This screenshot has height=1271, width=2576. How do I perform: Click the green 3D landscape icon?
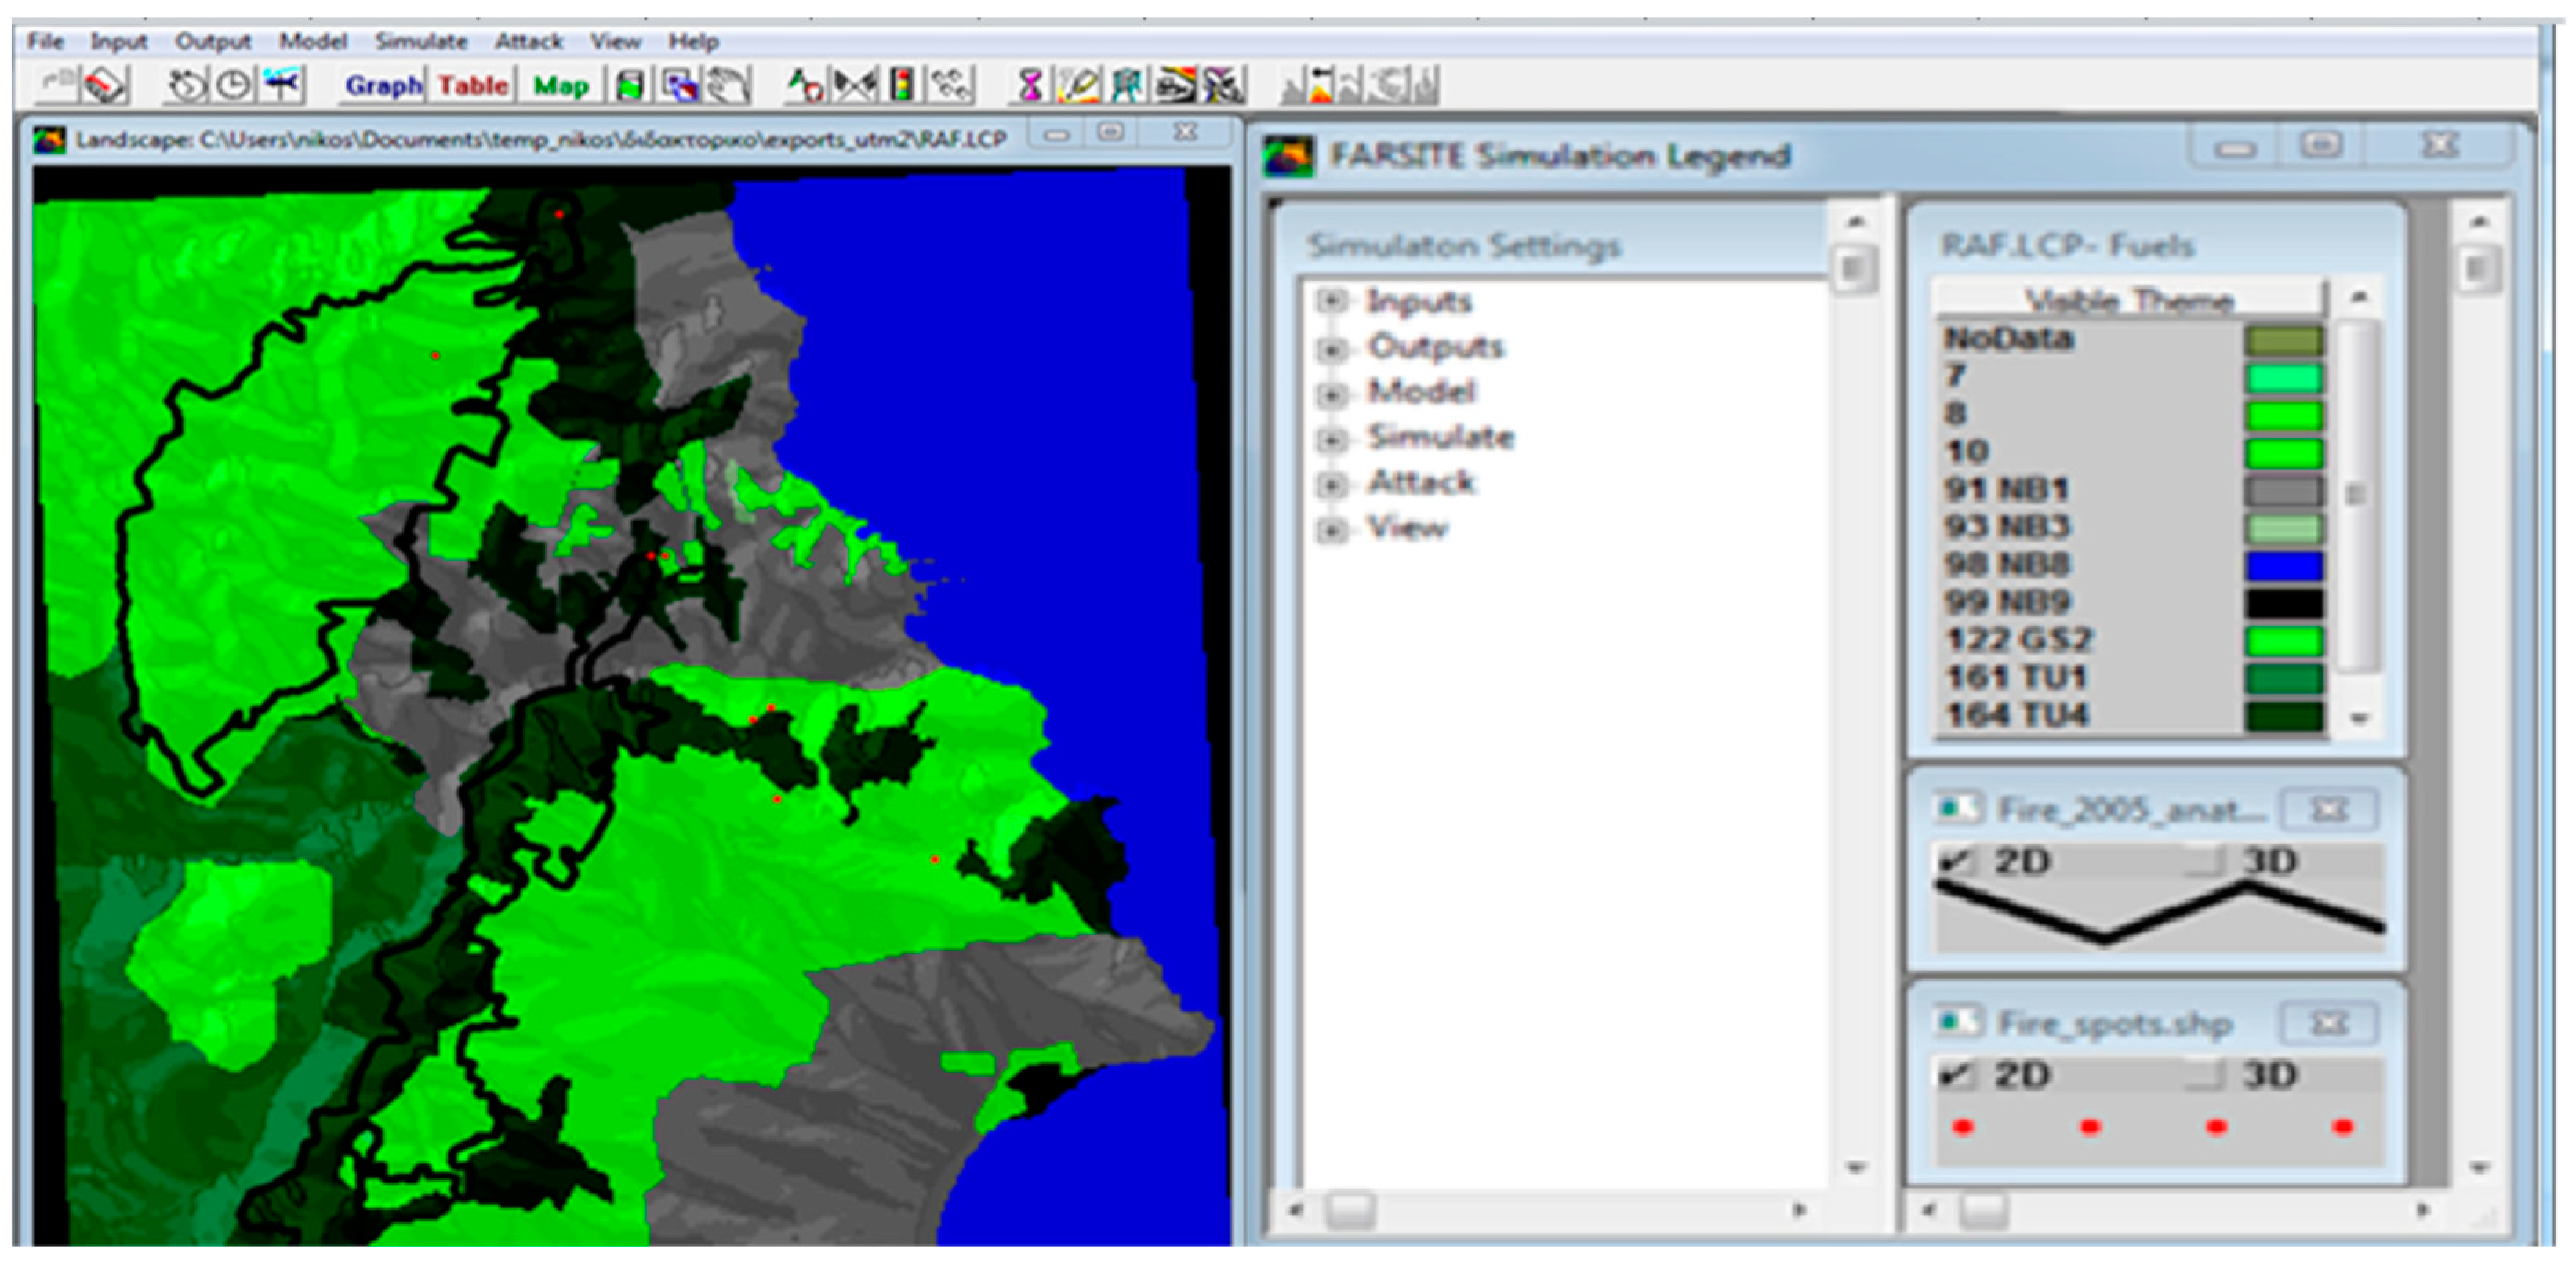point(630,86)
